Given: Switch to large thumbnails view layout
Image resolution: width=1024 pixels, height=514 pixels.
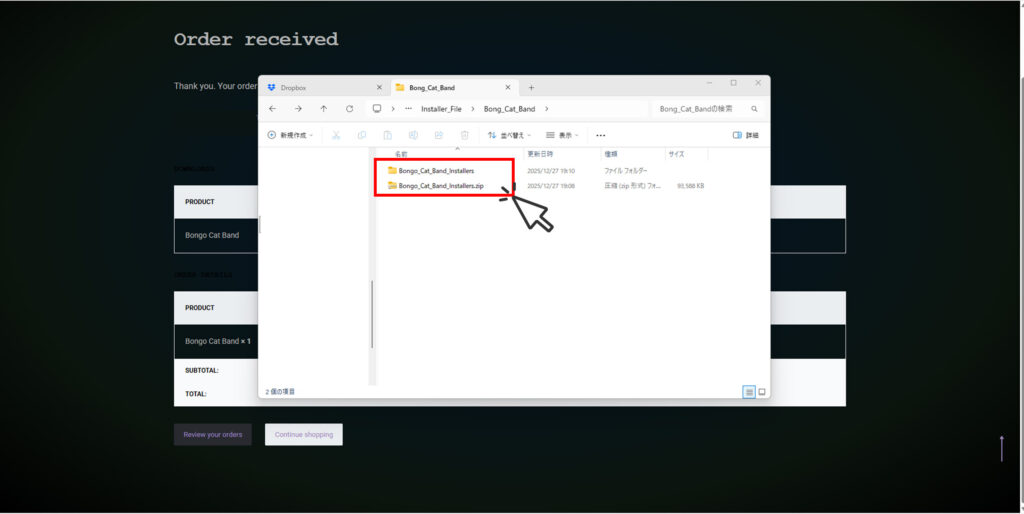Looking at the screenshot, I should tap(762, 392).
